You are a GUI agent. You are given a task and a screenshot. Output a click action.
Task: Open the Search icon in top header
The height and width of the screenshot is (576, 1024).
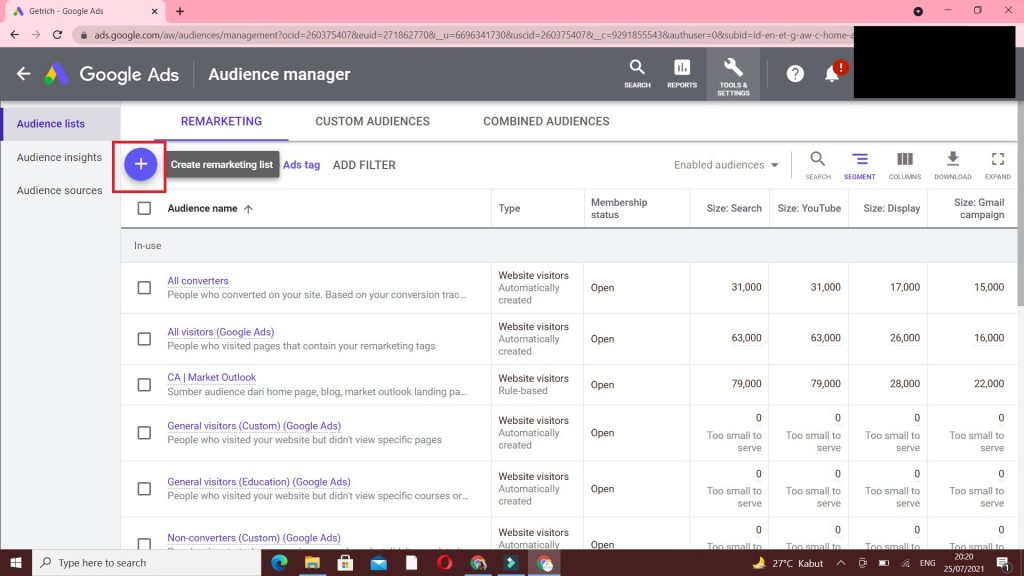point(637,73)
